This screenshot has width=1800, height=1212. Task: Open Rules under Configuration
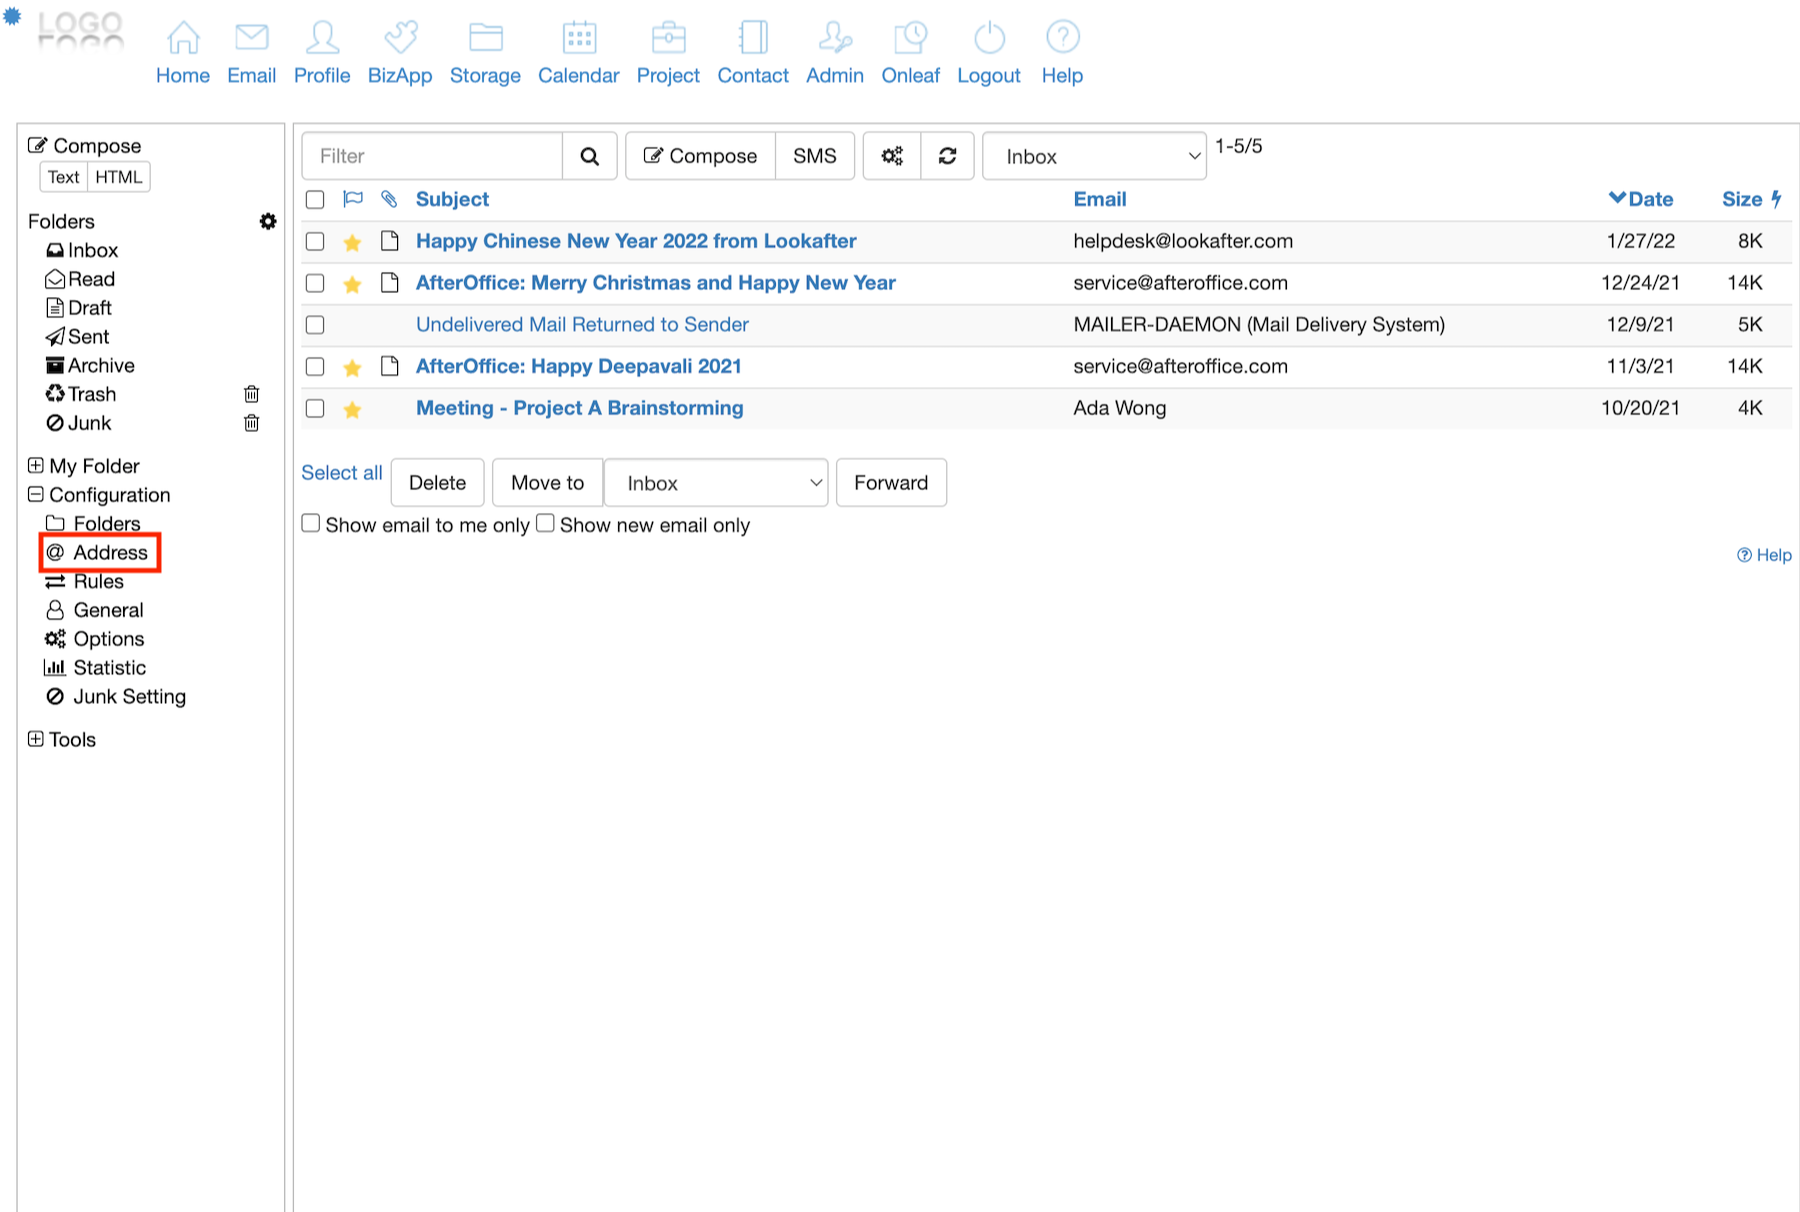98,581
